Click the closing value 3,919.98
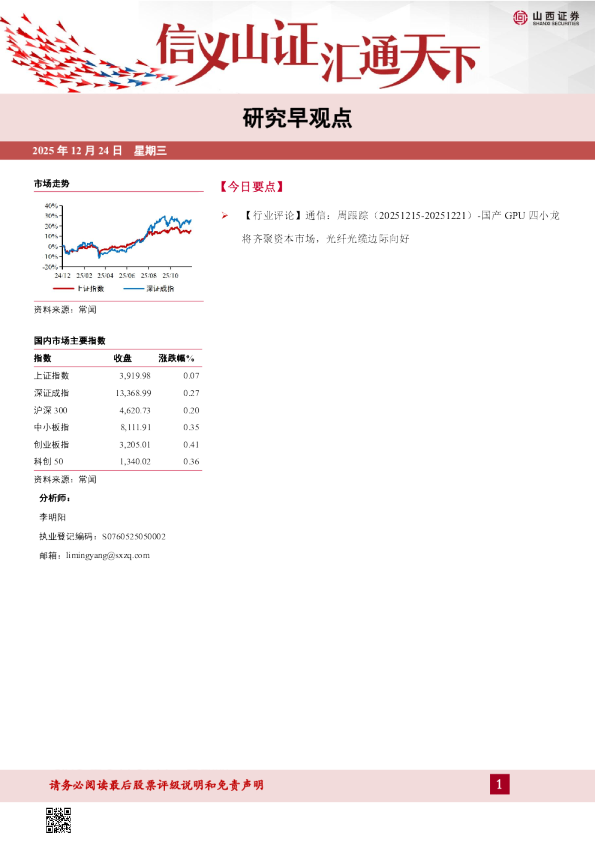Screen dimensions: 595x842 (135, 376)
